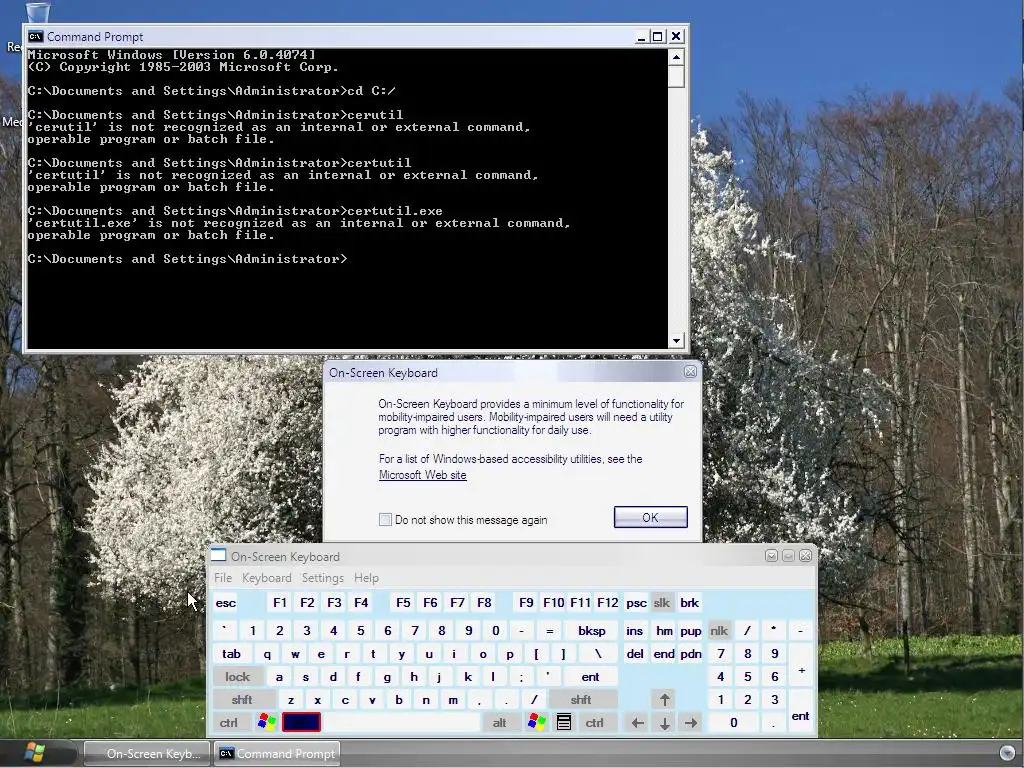Open the File menu

tap(223, 578)
